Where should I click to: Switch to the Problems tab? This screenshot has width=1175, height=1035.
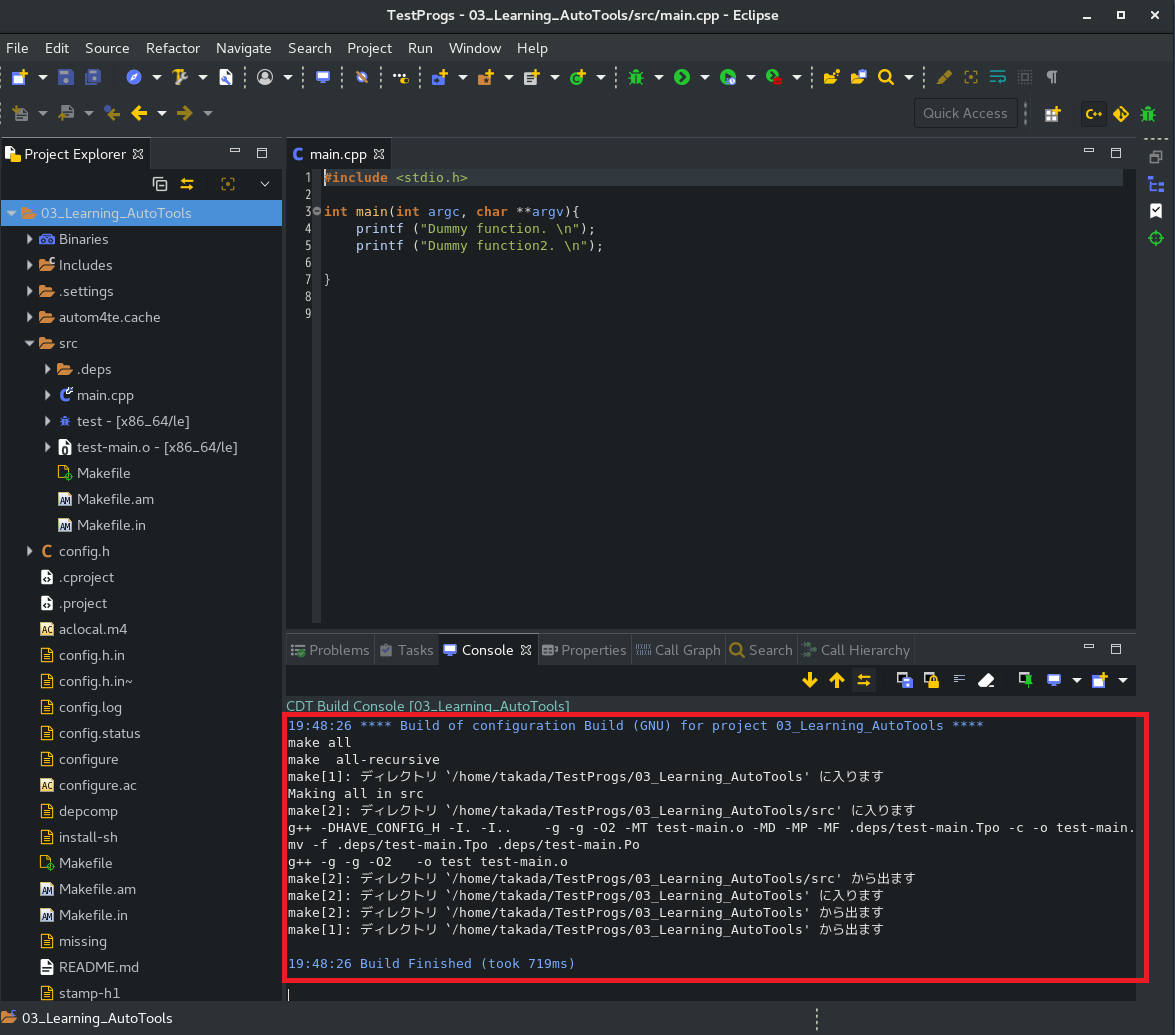point(329,649)
